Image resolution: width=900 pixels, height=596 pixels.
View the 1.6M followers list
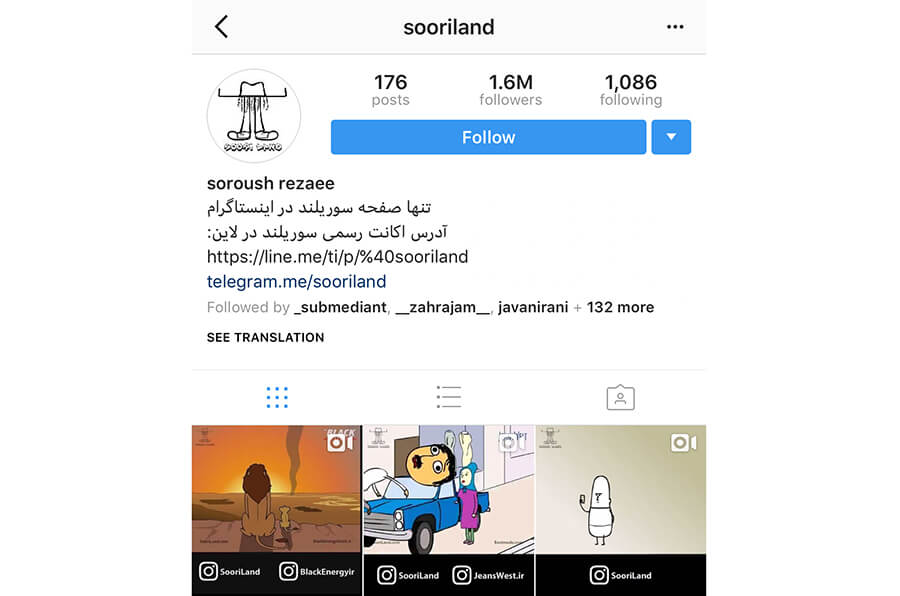click(x=510, y=90)
